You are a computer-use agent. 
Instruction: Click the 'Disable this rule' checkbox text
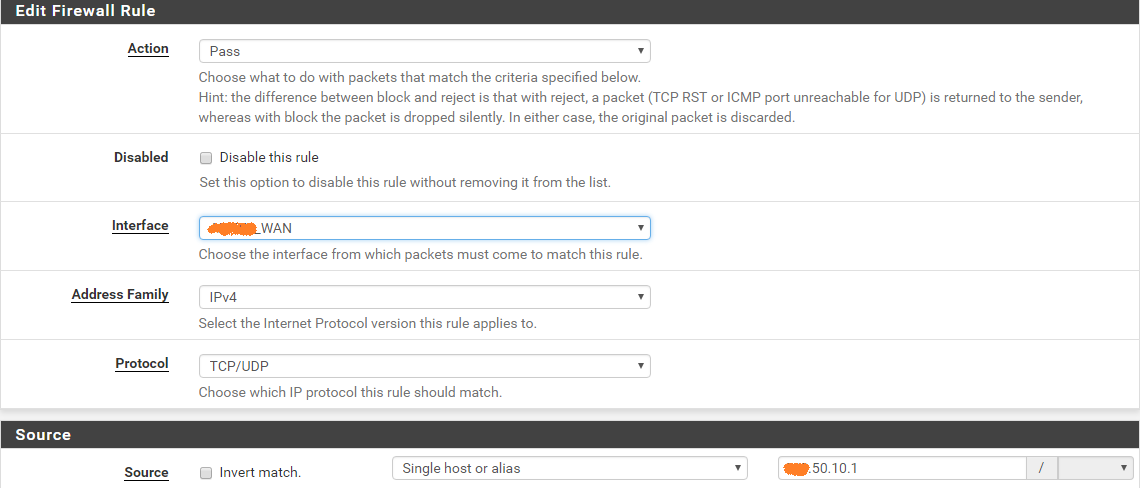(269, 157)
